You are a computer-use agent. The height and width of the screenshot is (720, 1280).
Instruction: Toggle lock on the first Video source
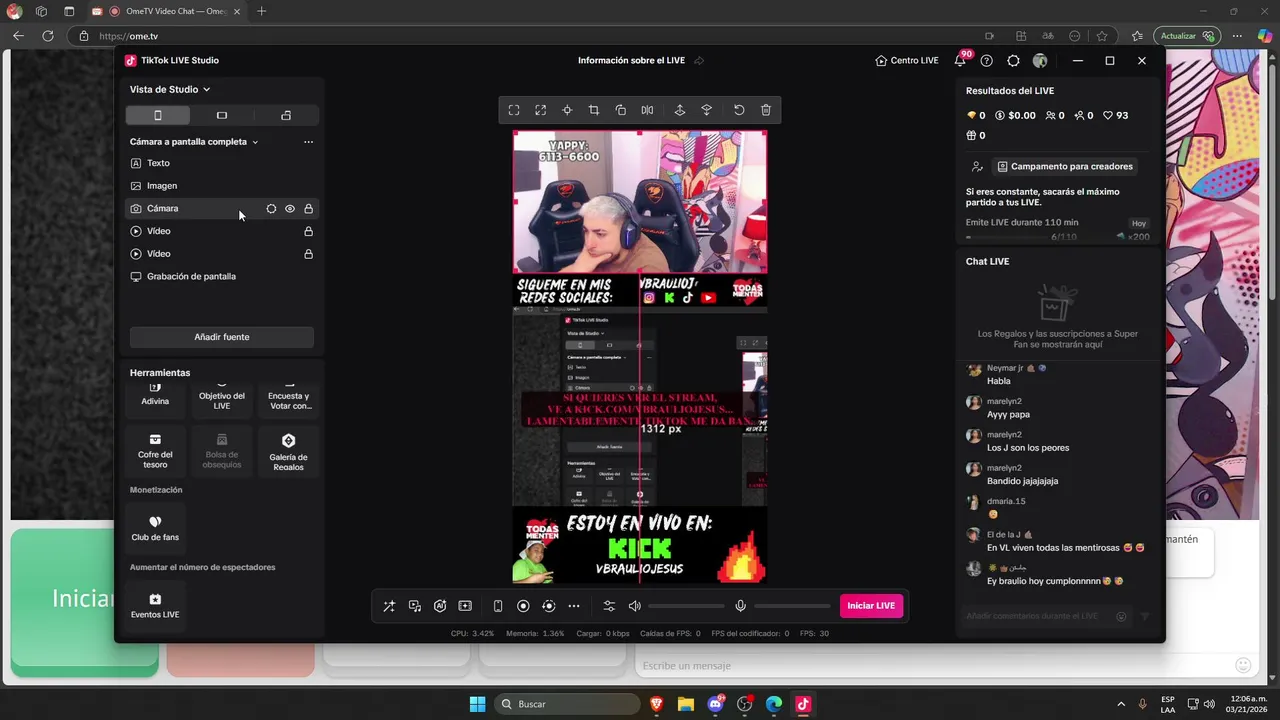(308, 231)
